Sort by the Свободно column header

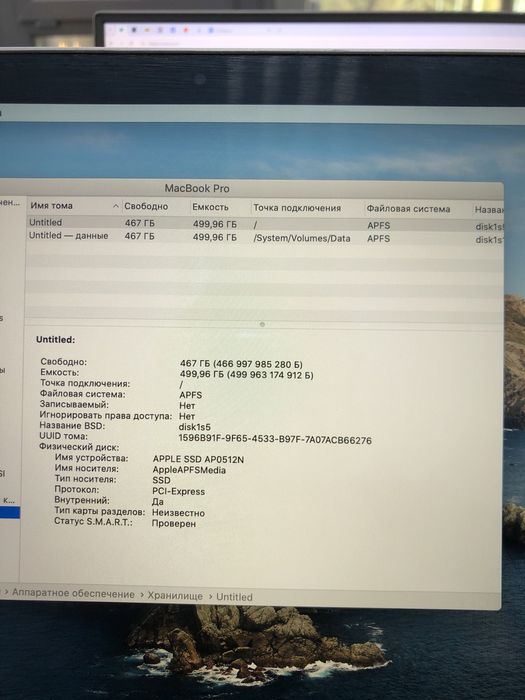pos(146,206)
